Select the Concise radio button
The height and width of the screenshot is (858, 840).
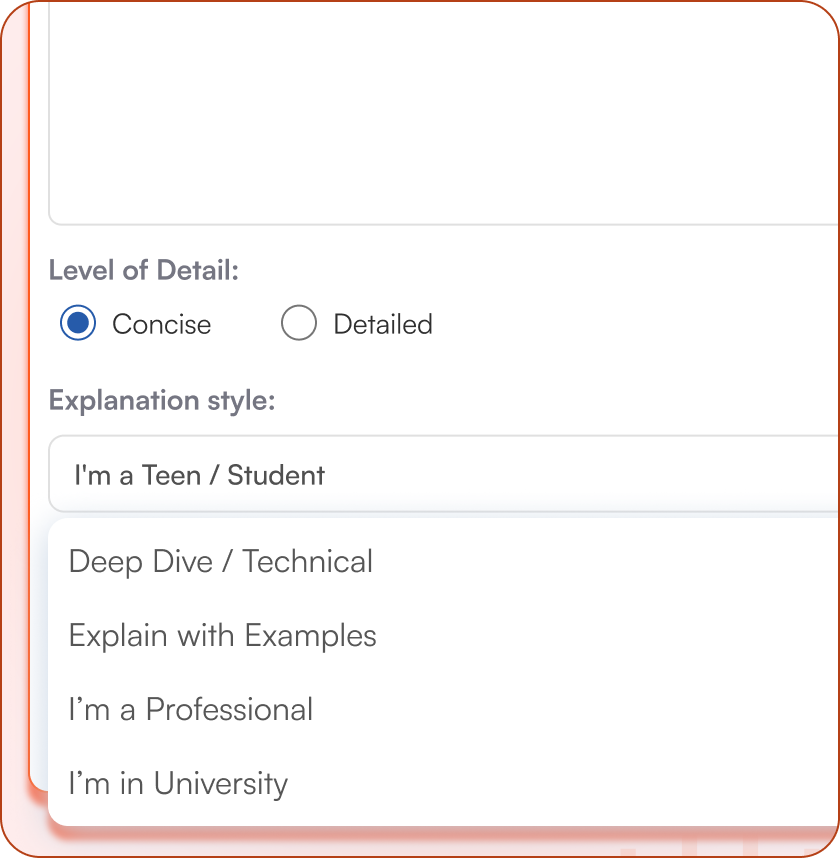click(78, 324)
